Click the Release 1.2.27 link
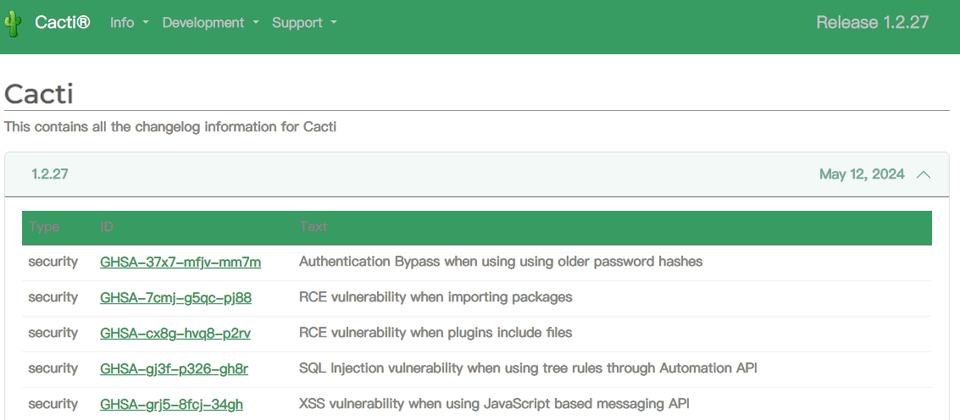This screenshot has width=960, height=420. [872, 23]
